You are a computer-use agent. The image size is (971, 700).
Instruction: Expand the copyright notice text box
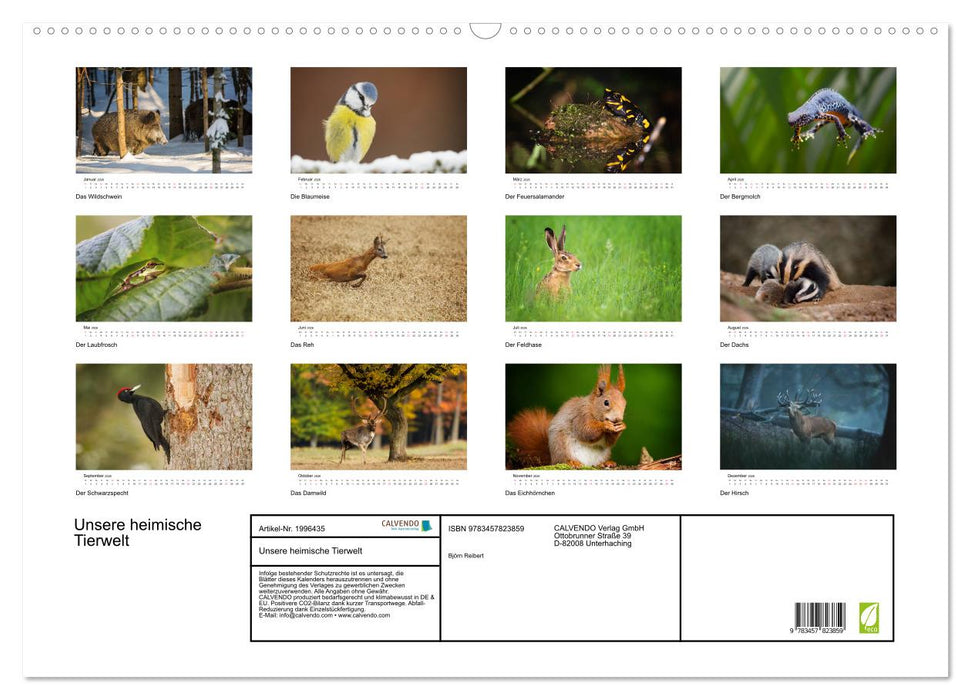point(343,593)
